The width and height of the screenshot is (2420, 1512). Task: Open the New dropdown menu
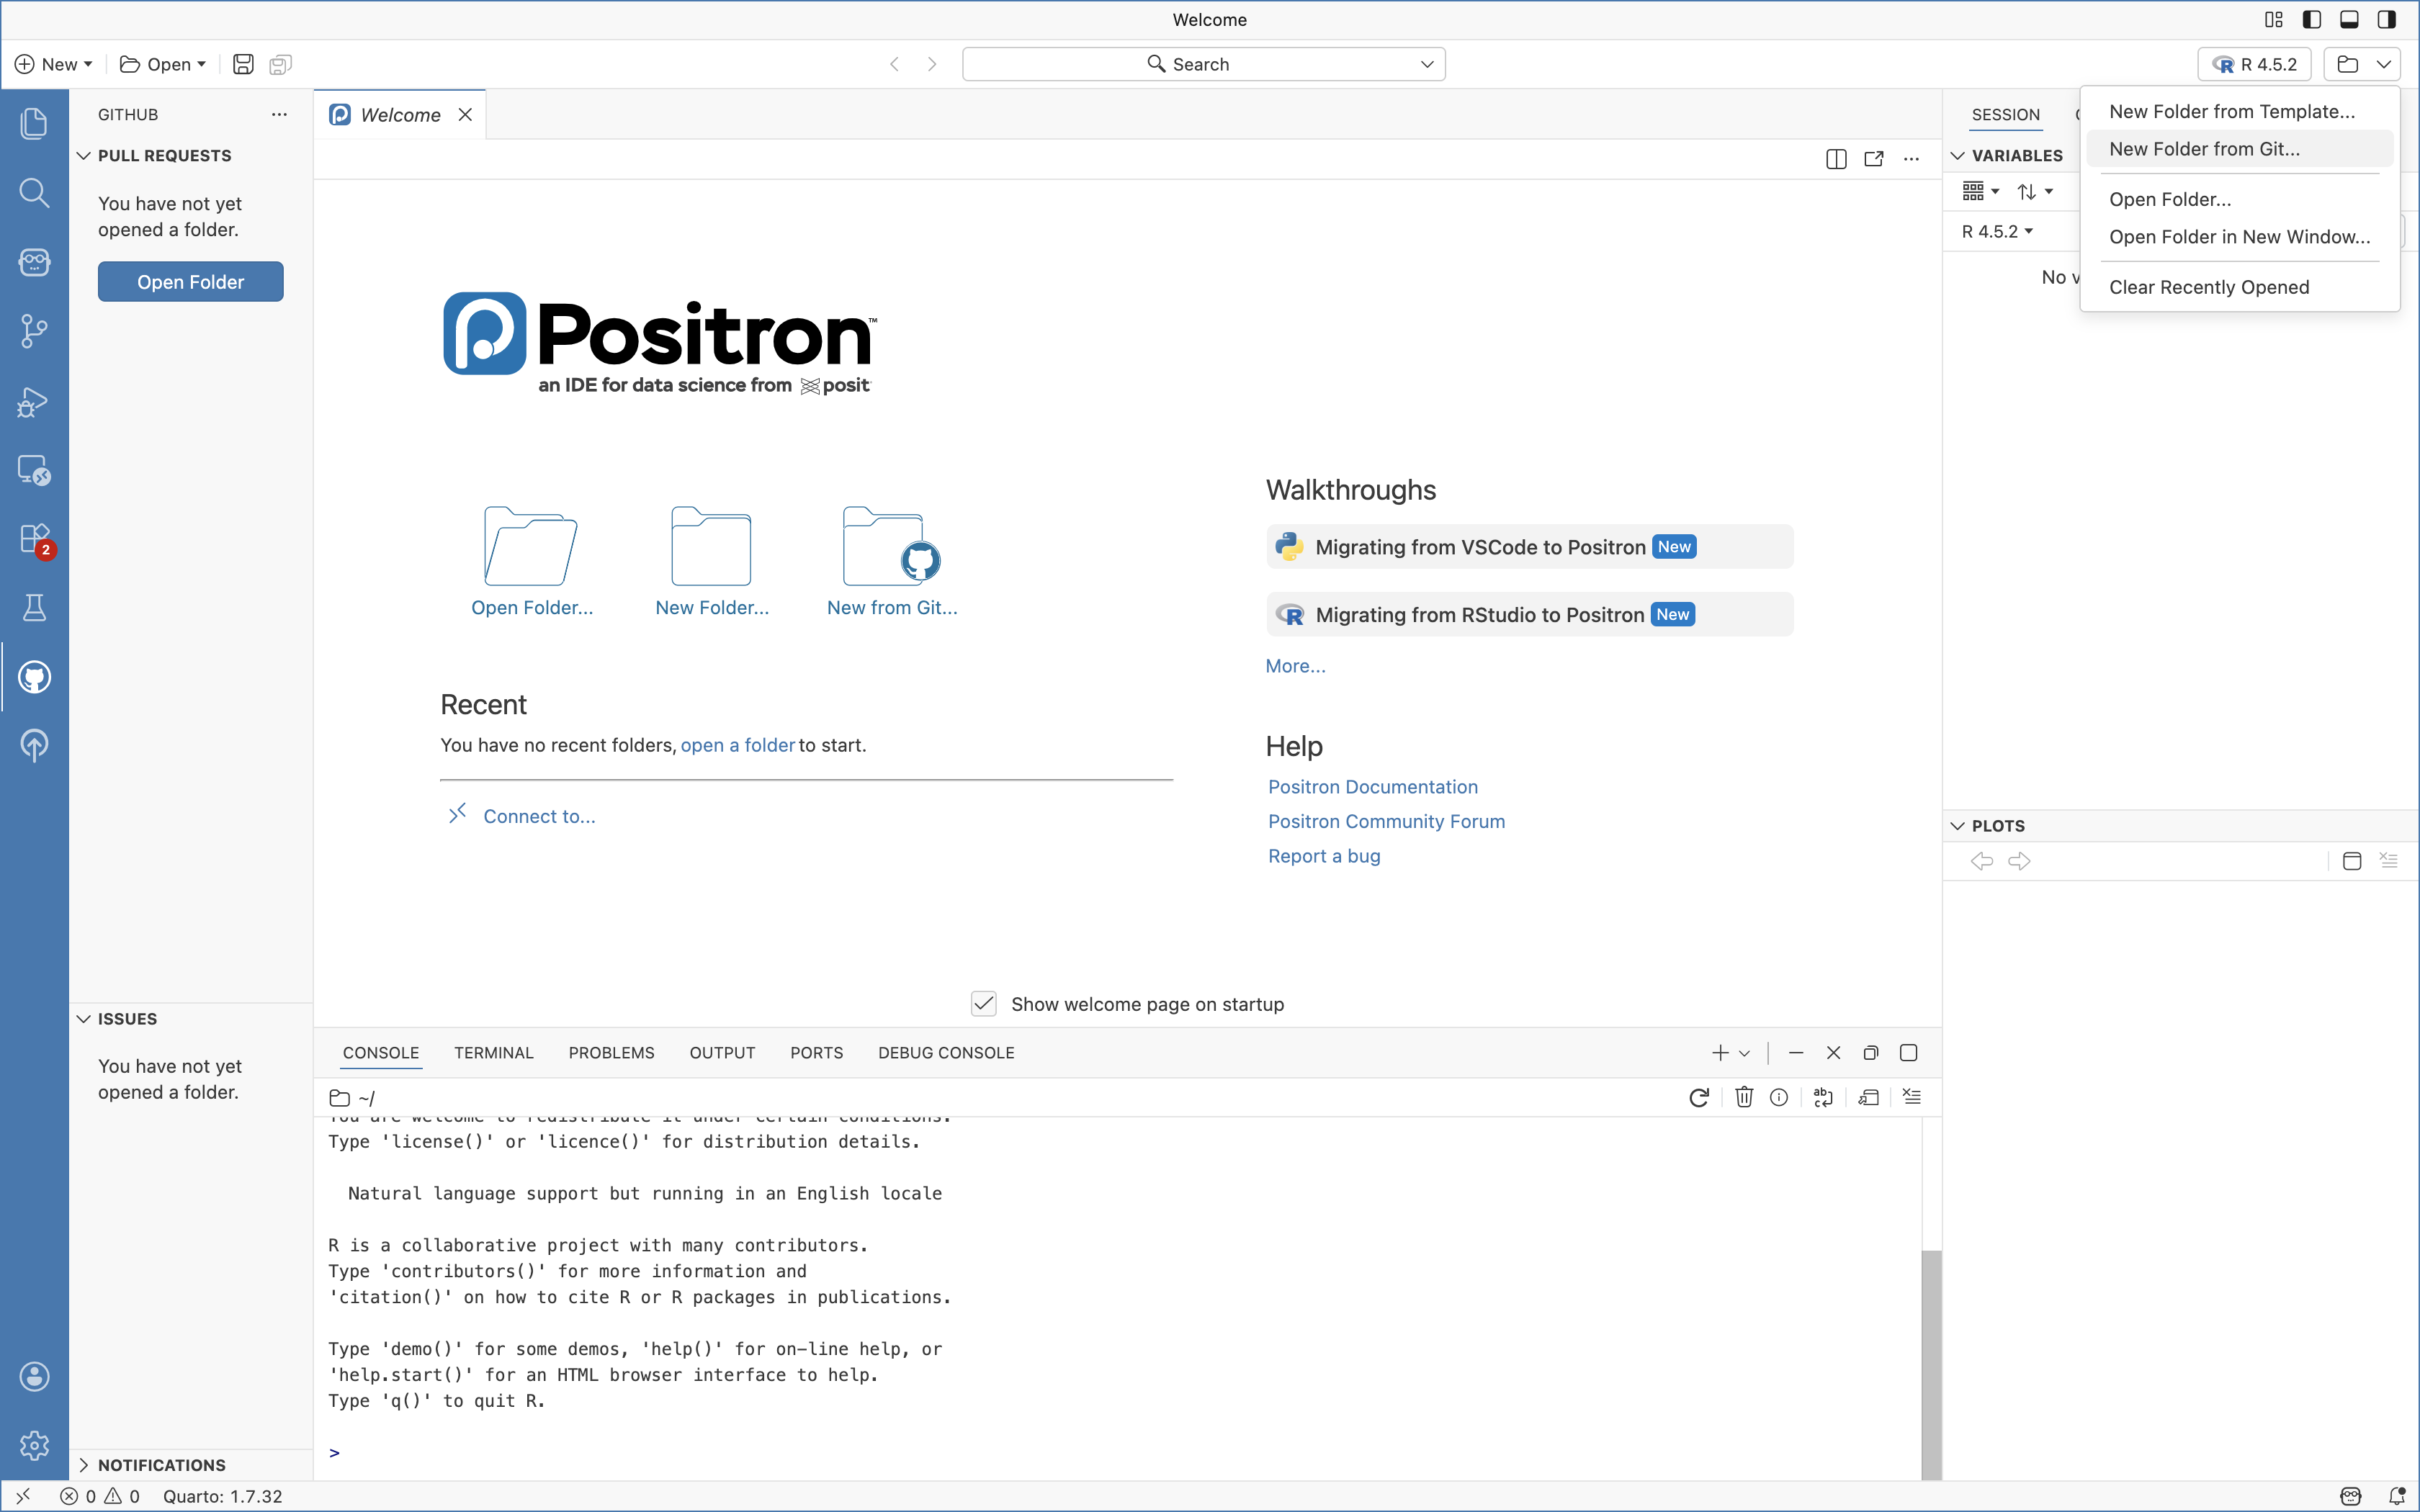point(54,64)
